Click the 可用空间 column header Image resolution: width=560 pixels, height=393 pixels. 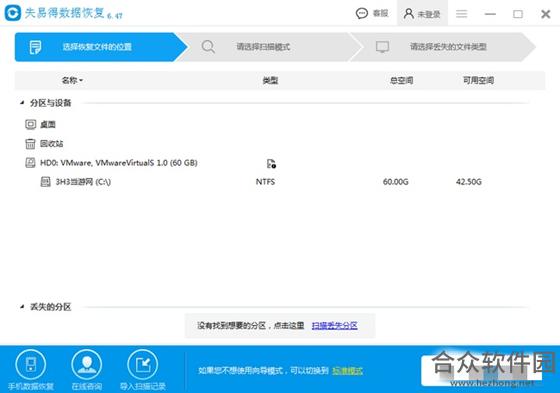tap(478, 80)
